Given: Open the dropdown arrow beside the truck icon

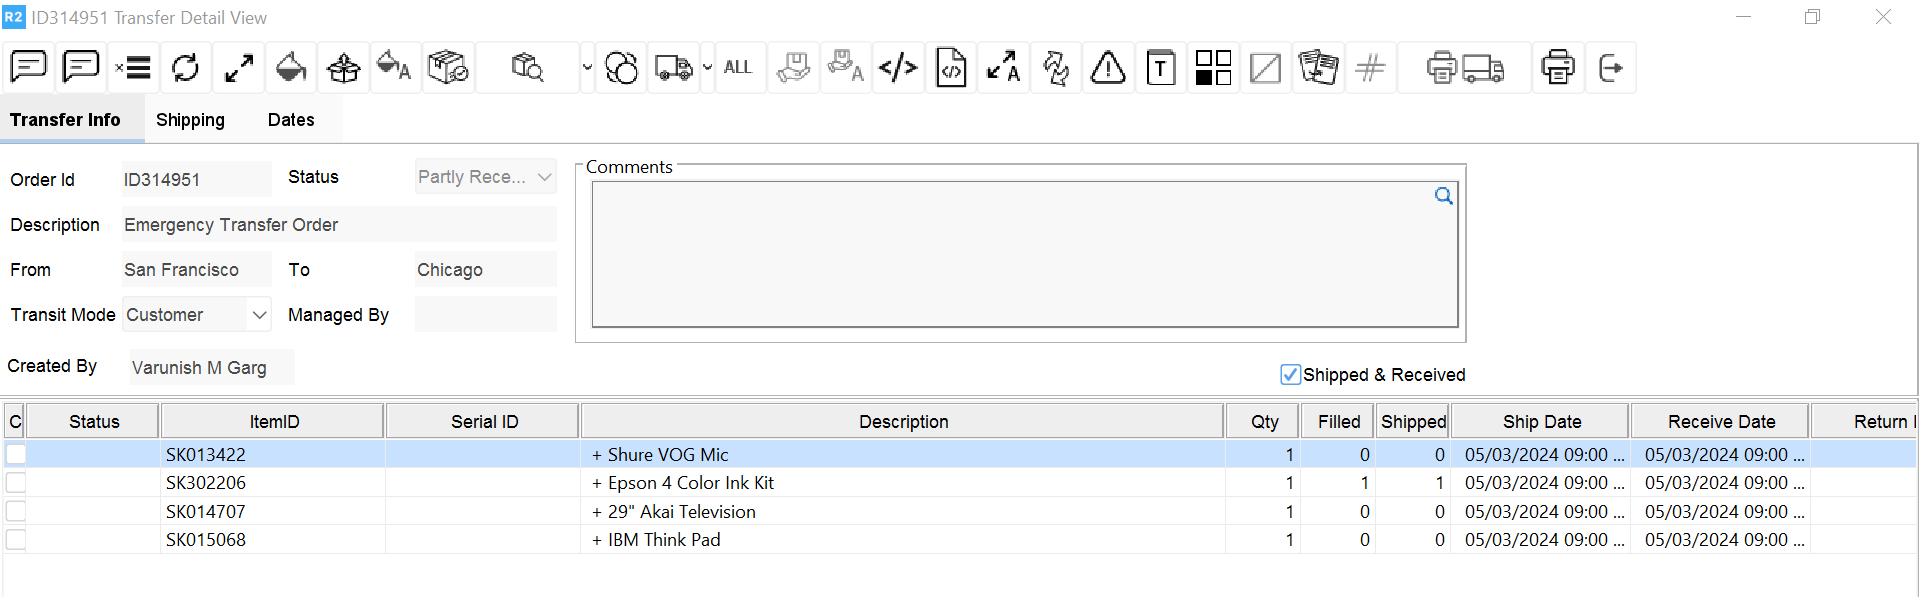Looking at the screenshot, I should pyautogui.click(x=707, y=68).
